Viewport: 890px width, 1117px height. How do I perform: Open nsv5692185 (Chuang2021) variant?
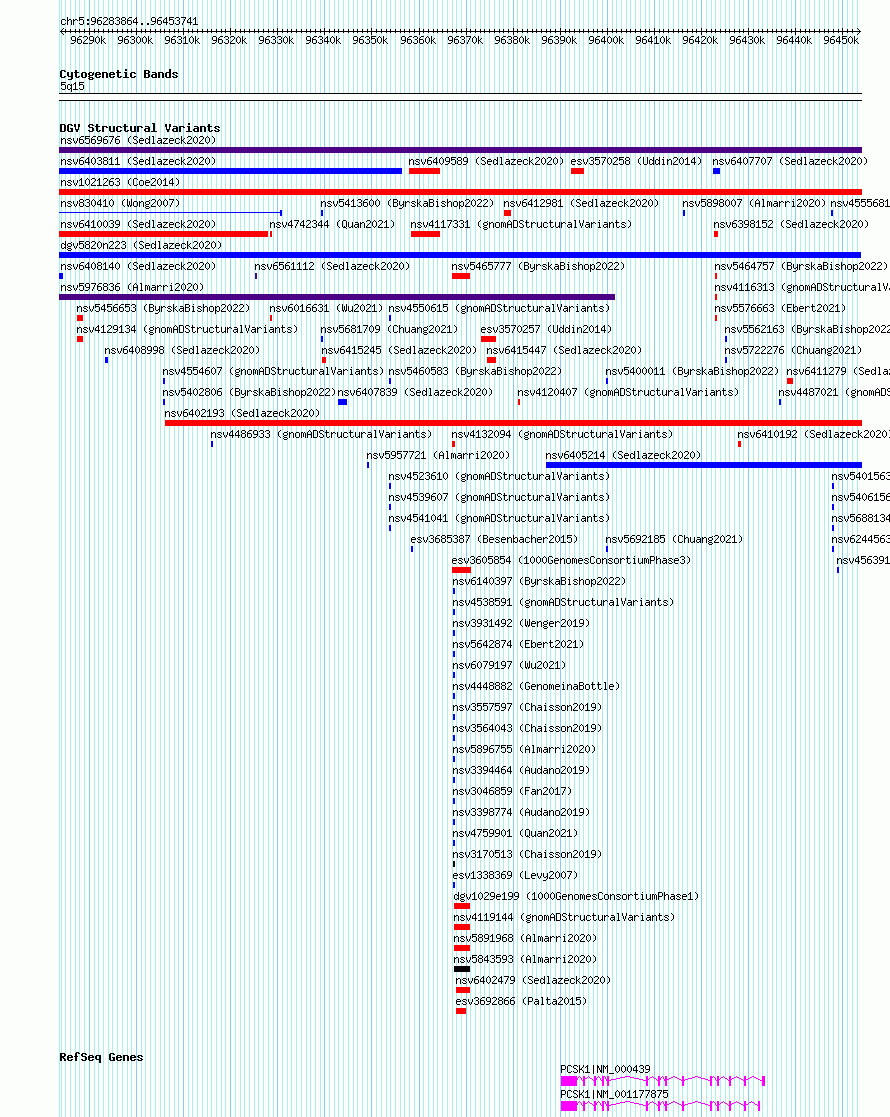pos(674,539)
